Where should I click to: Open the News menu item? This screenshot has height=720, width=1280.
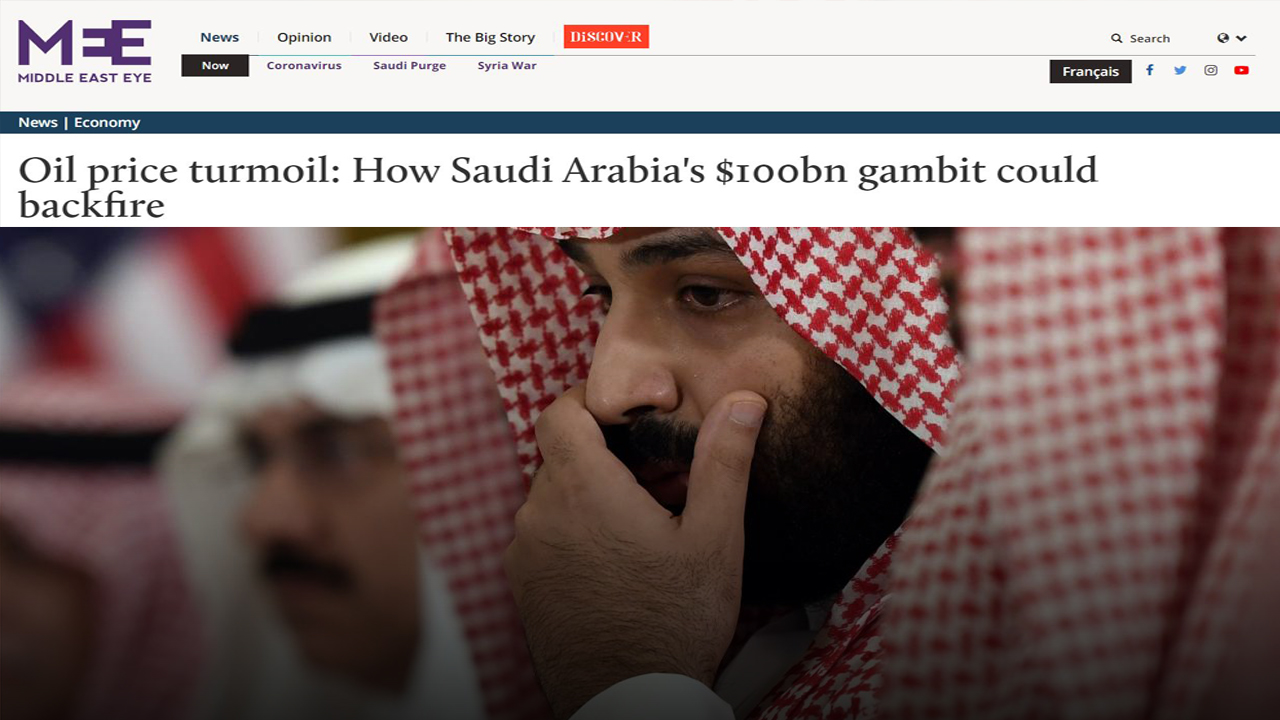tap(219, 37)
